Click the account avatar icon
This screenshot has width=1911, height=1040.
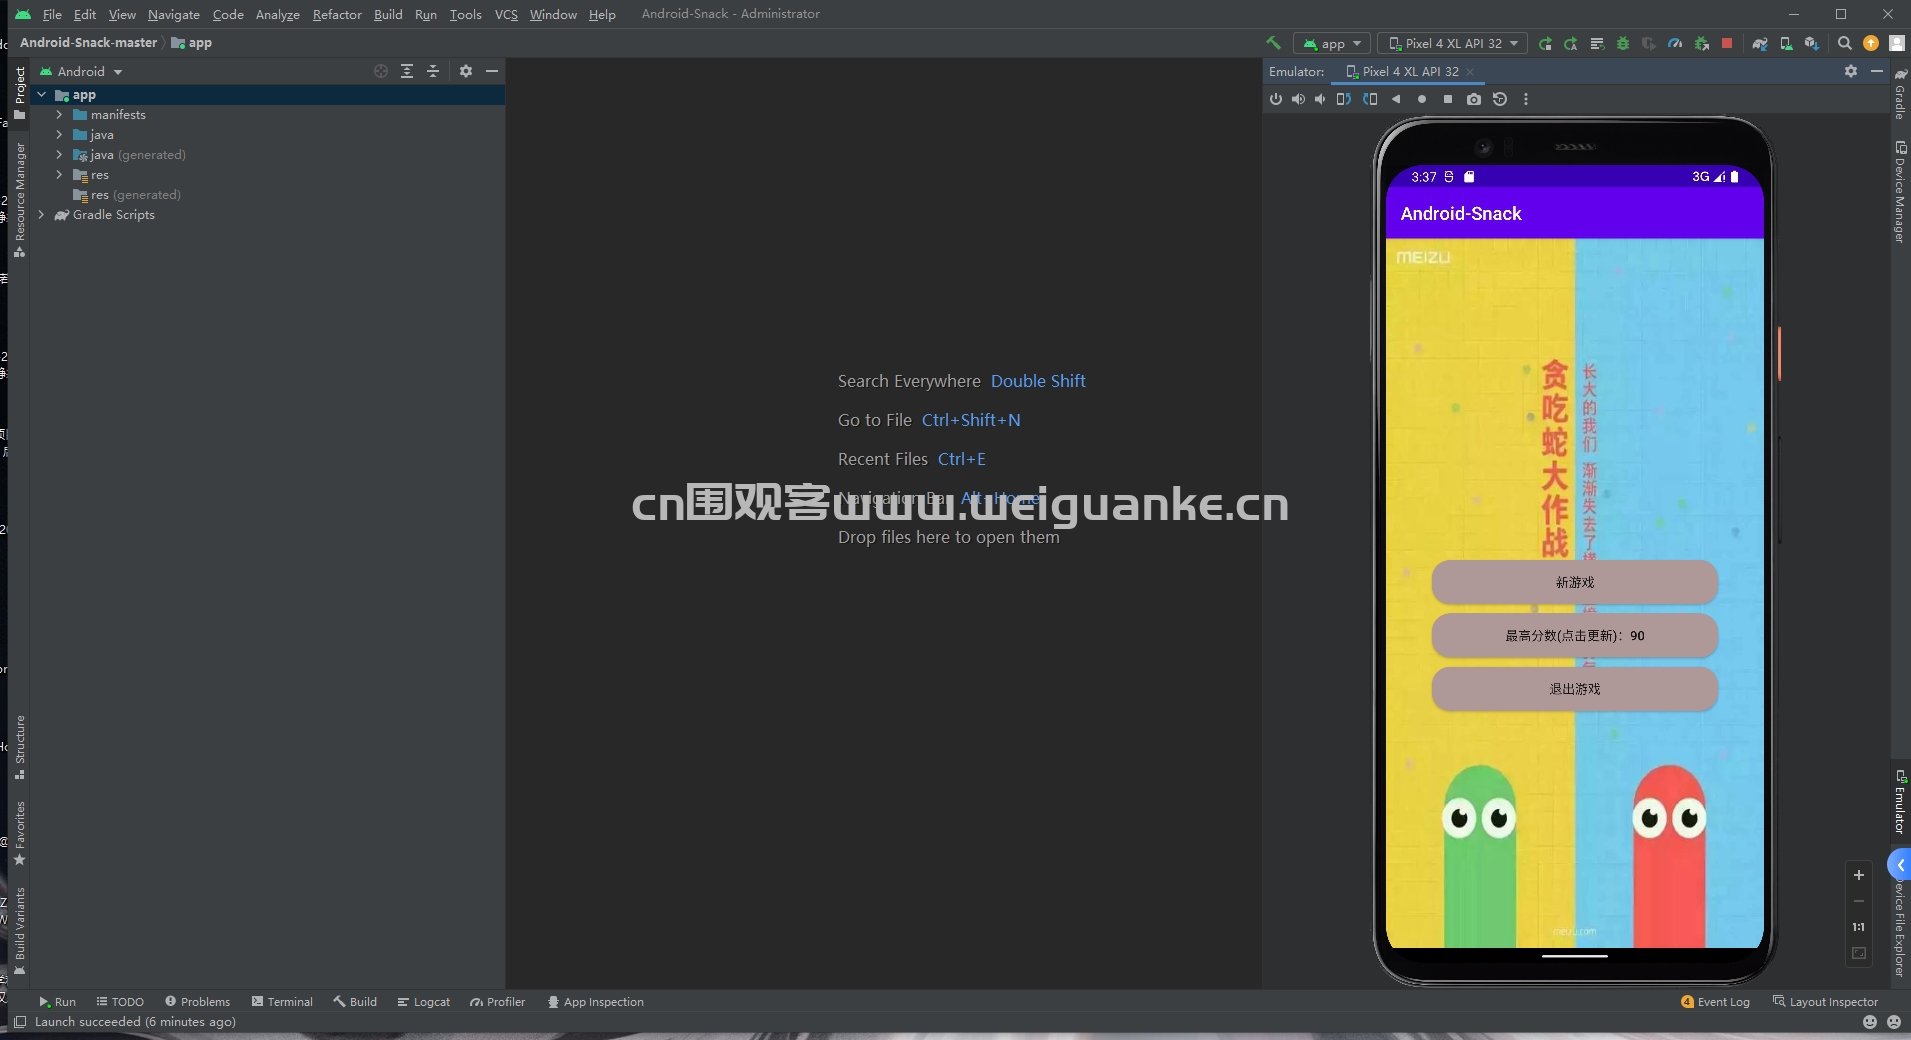[x=1897, y=43]
